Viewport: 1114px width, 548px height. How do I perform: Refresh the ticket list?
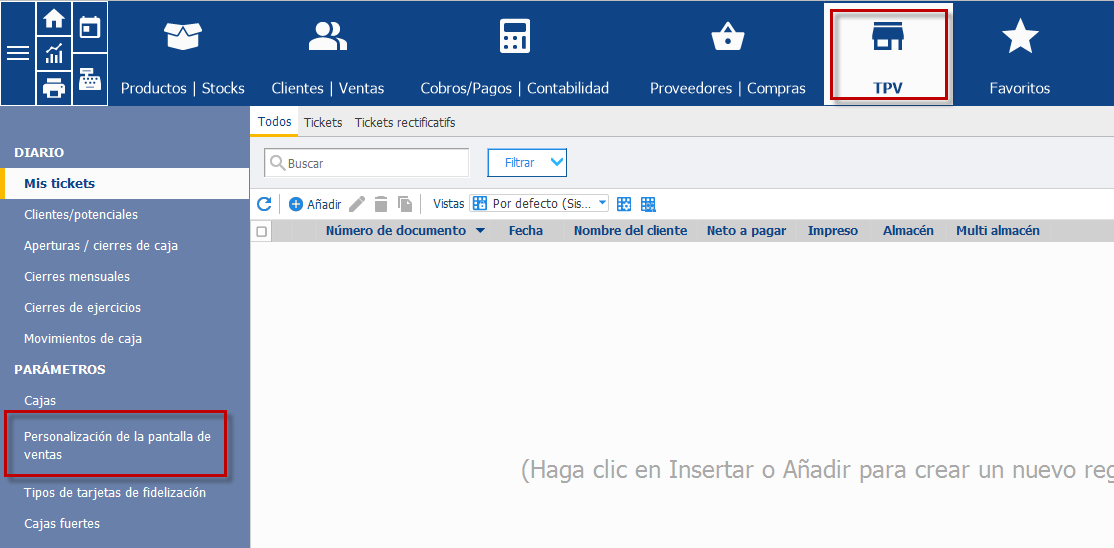point(264,205)
